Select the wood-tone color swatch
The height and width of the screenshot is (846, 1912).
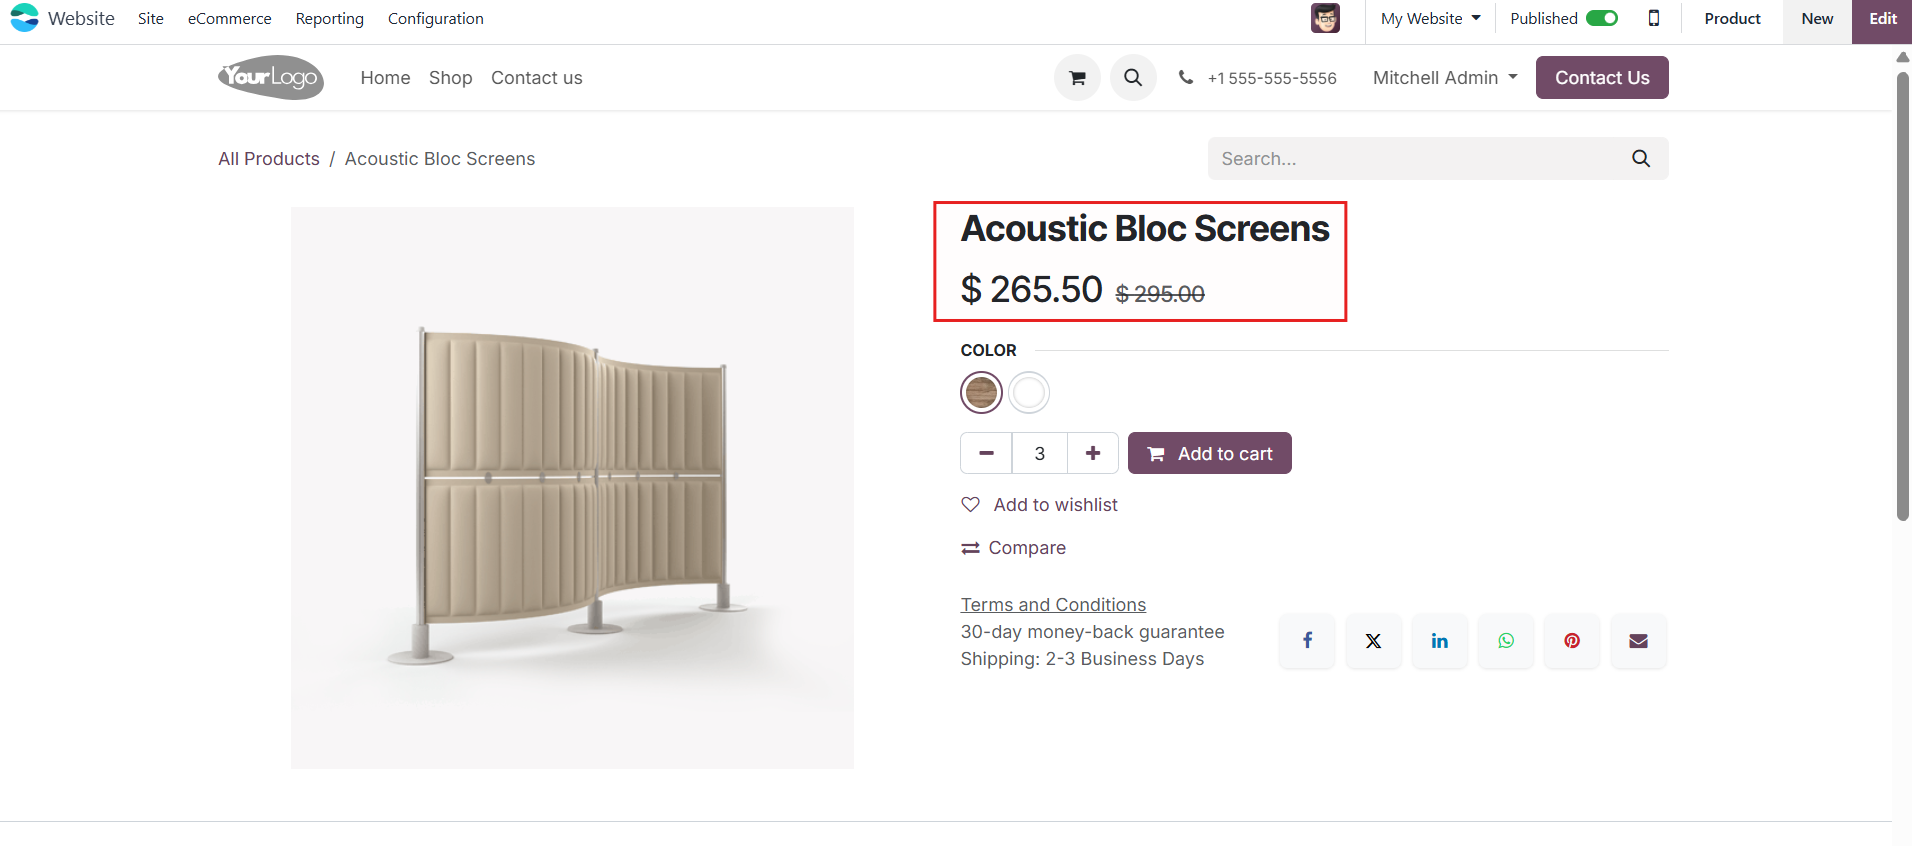[x=981, y=392]
